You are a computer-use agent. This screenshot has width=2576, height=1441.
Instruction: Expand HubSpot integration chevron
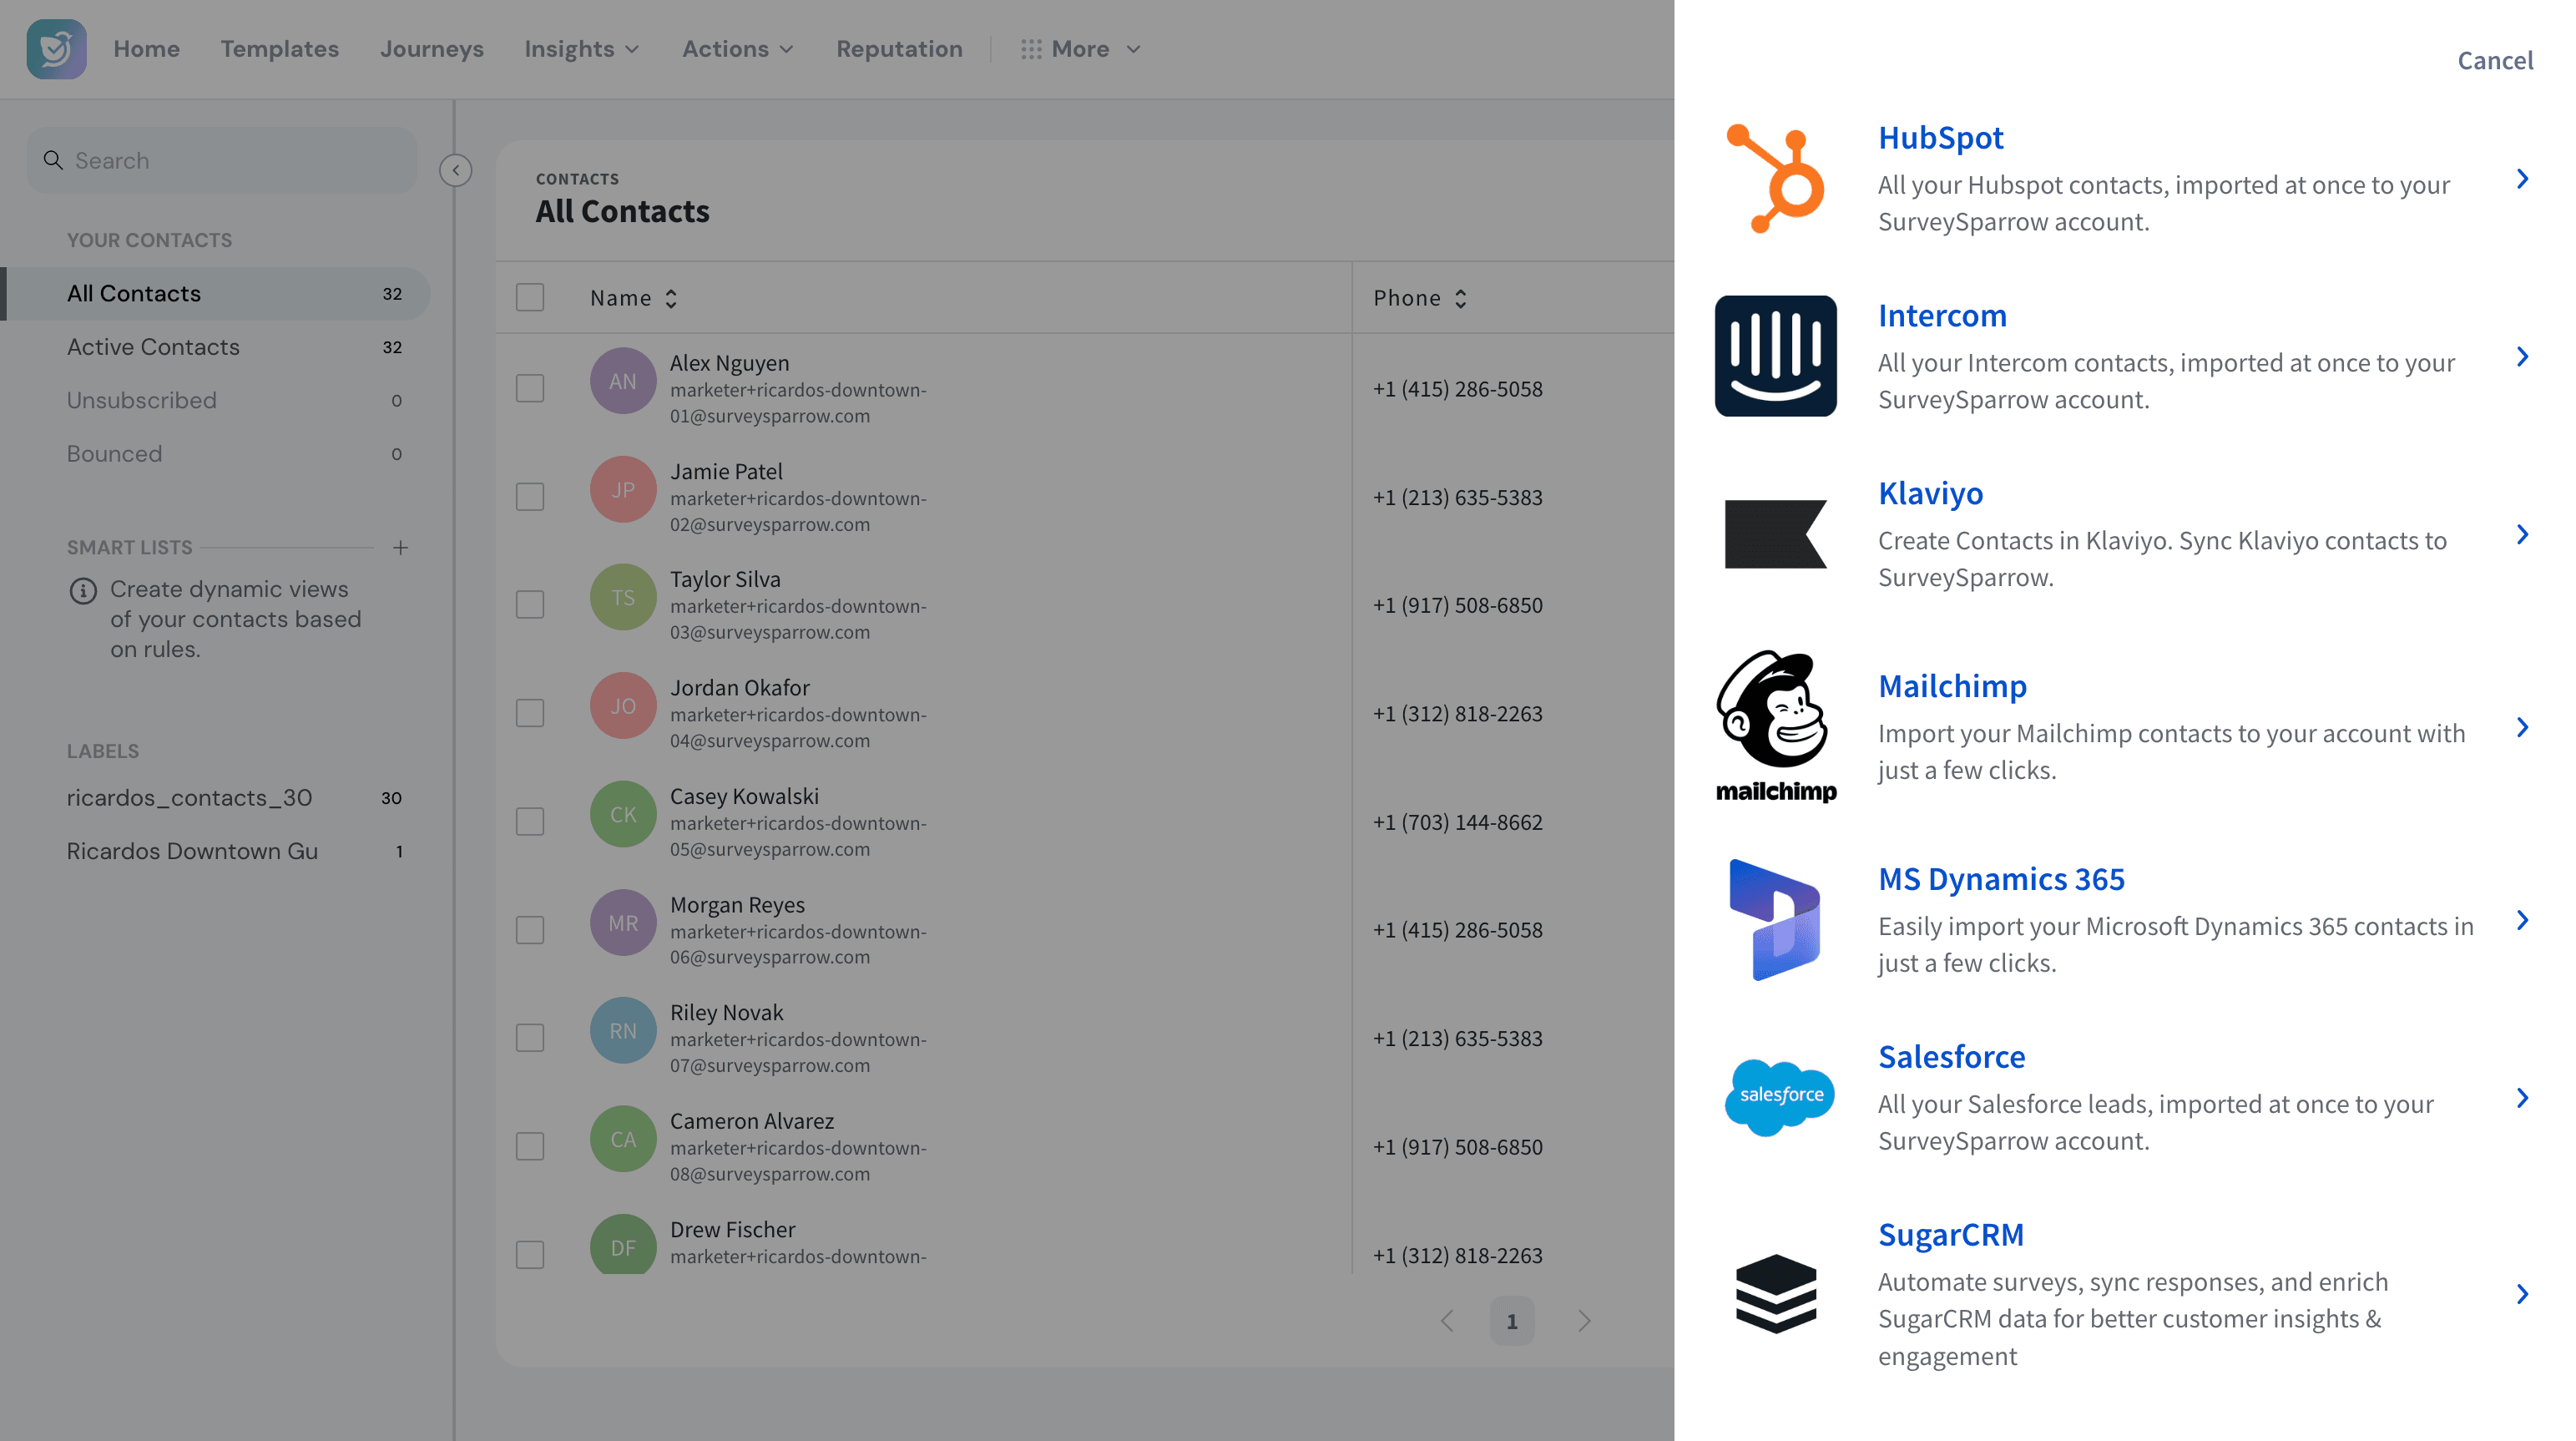[2522, 179]
